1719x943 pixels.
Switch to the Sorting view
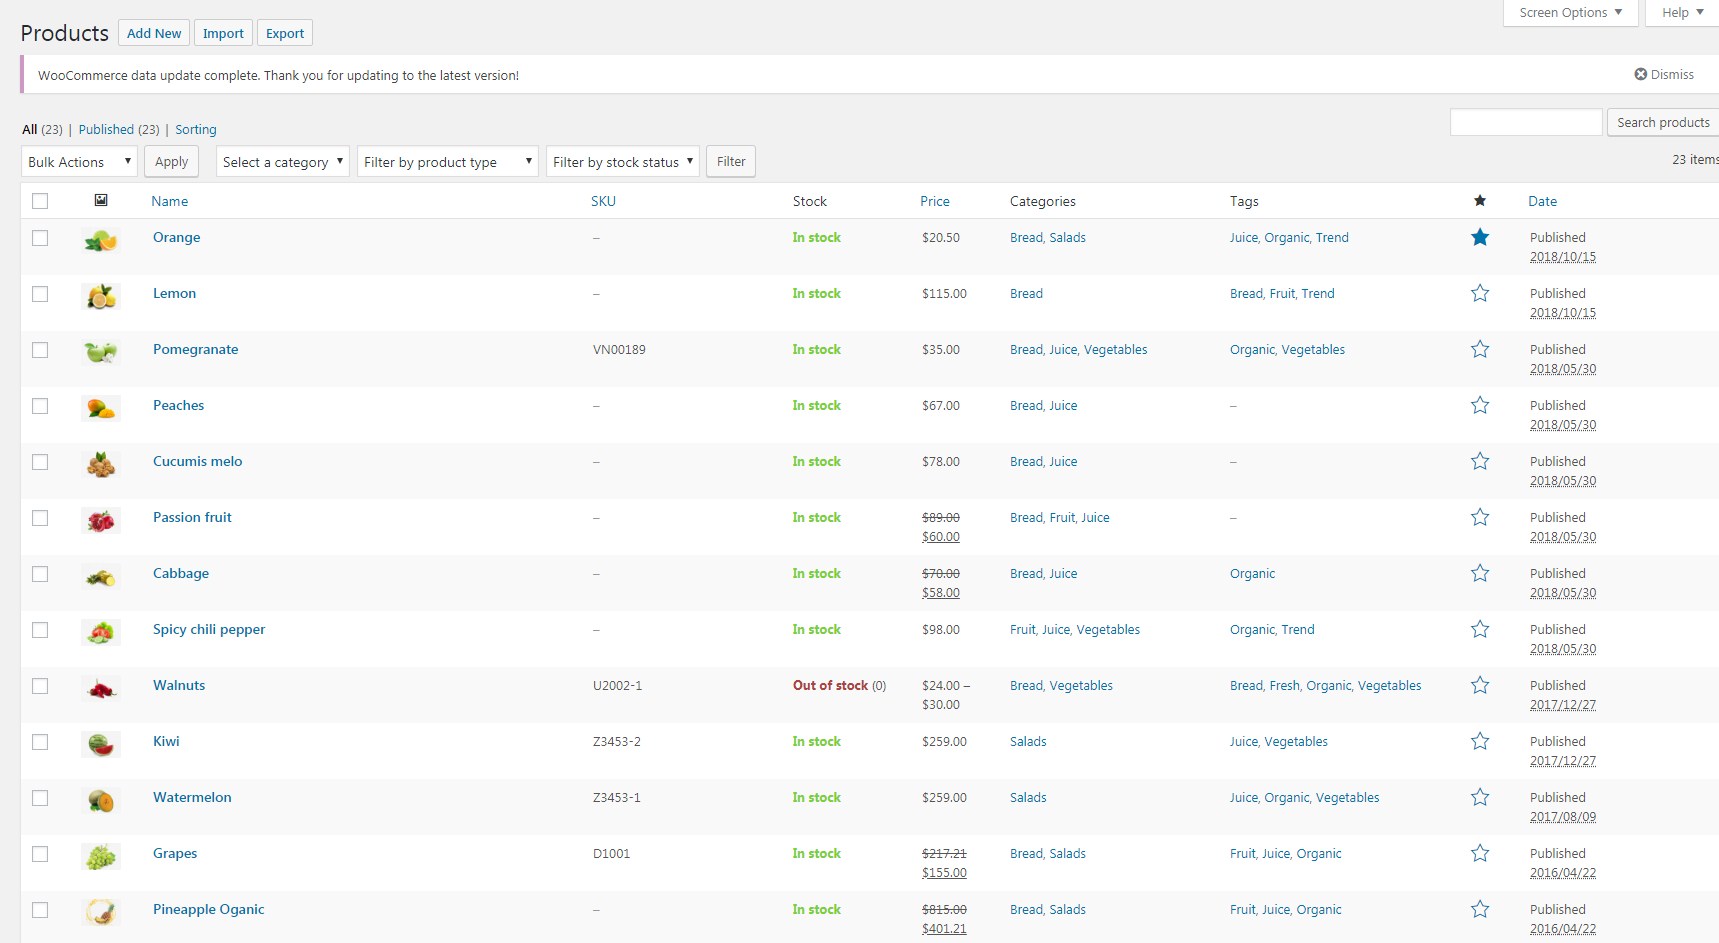[x=196, y=129]
